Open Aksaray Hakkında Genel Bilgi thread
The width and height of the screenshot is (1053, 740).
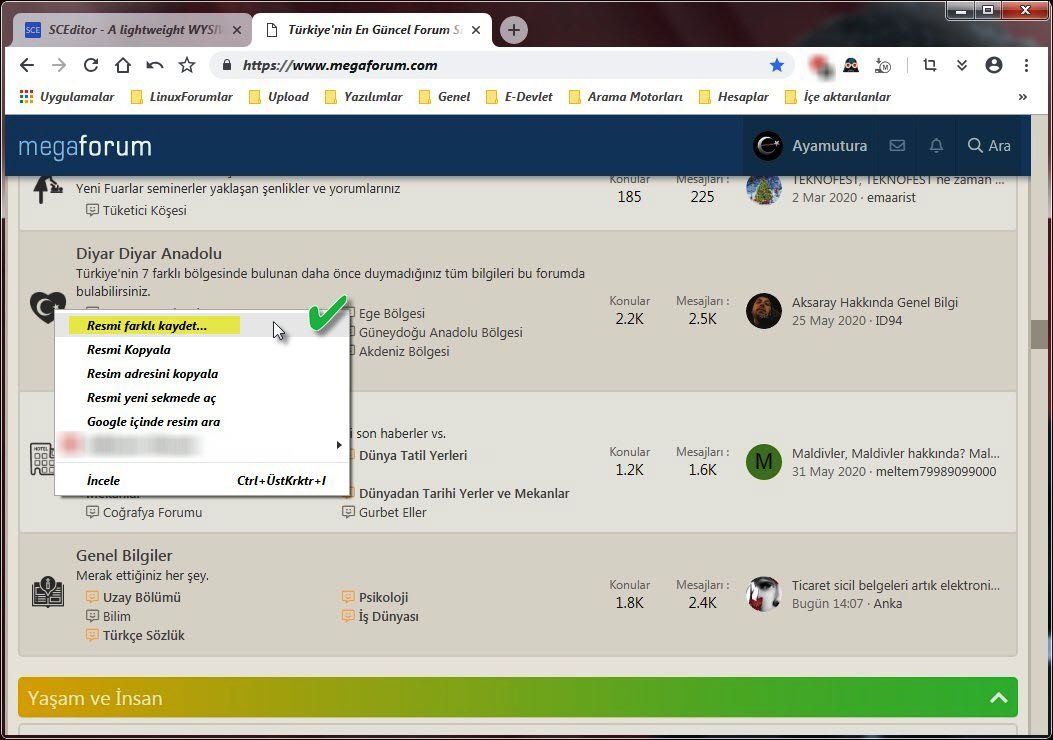click(x=874, y=303)
